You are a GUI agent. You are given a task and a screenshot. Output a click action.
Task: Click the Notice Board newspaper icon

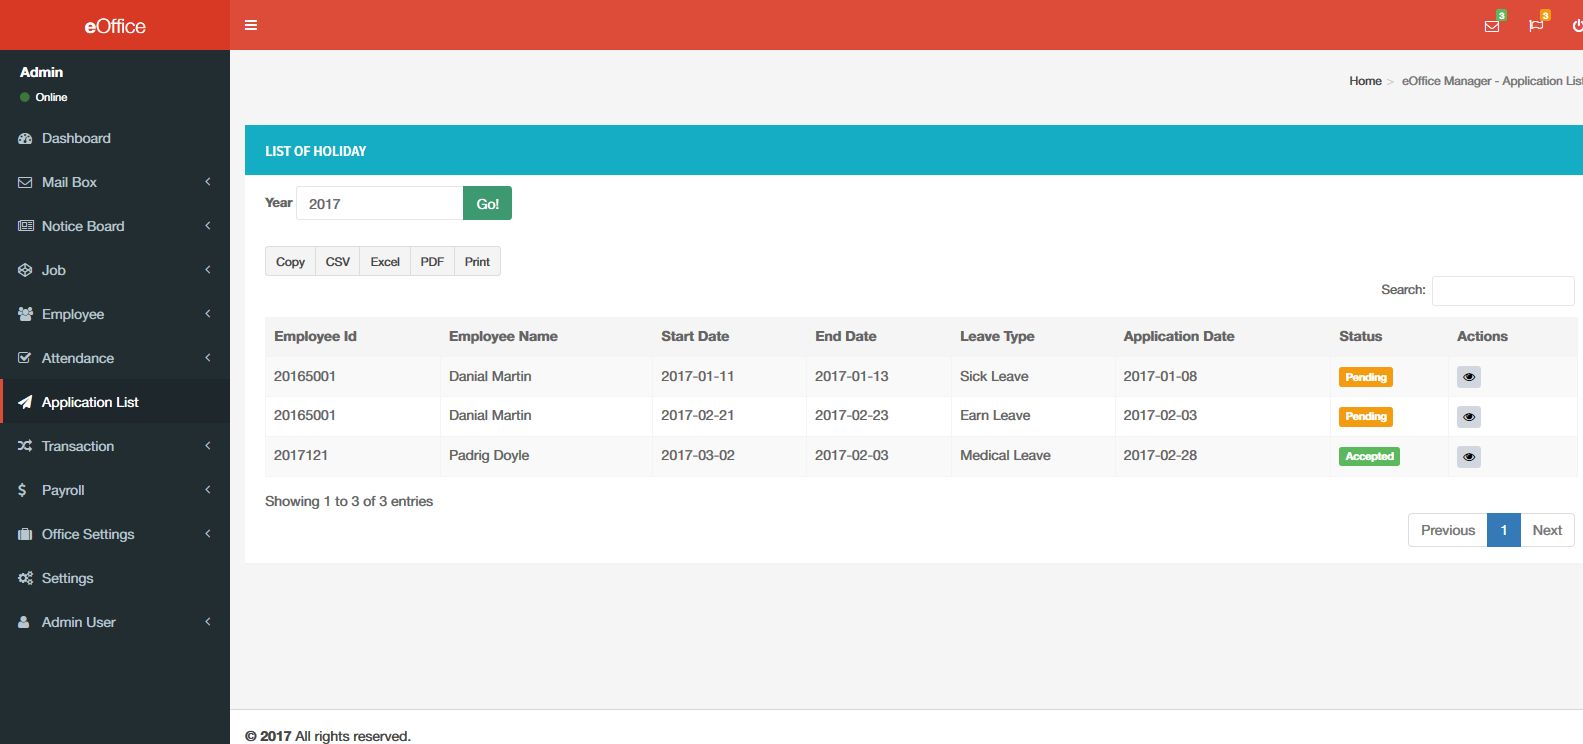25,226
